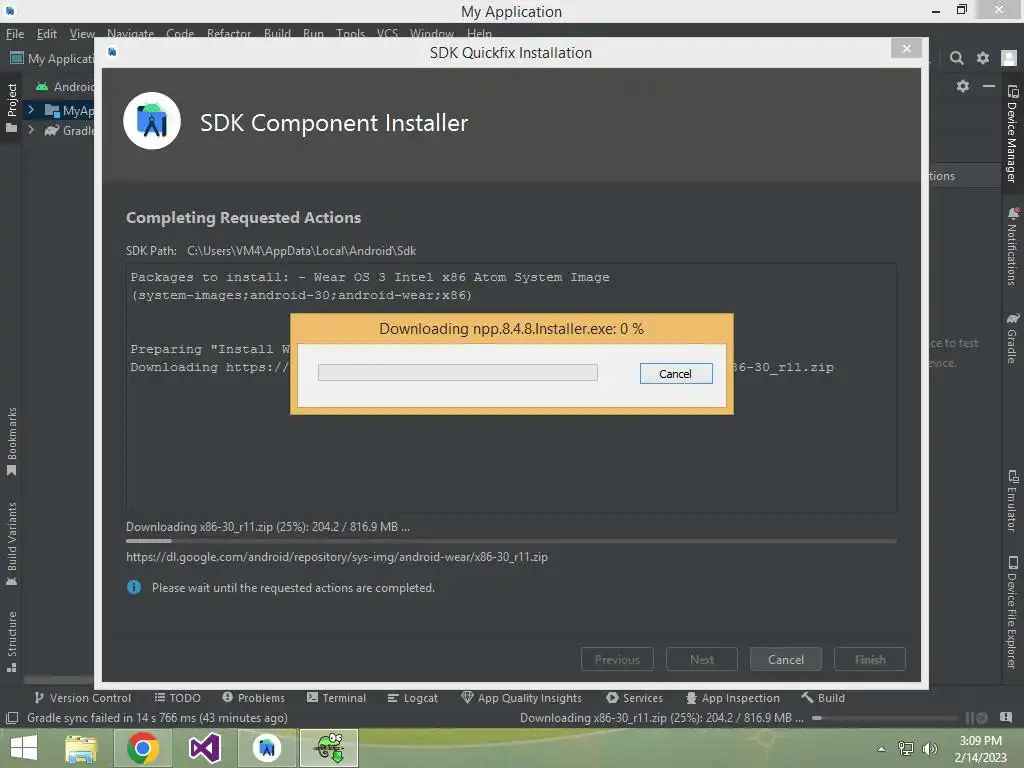
Task: Click the disabled Previous button
Action: coord(617,660)
